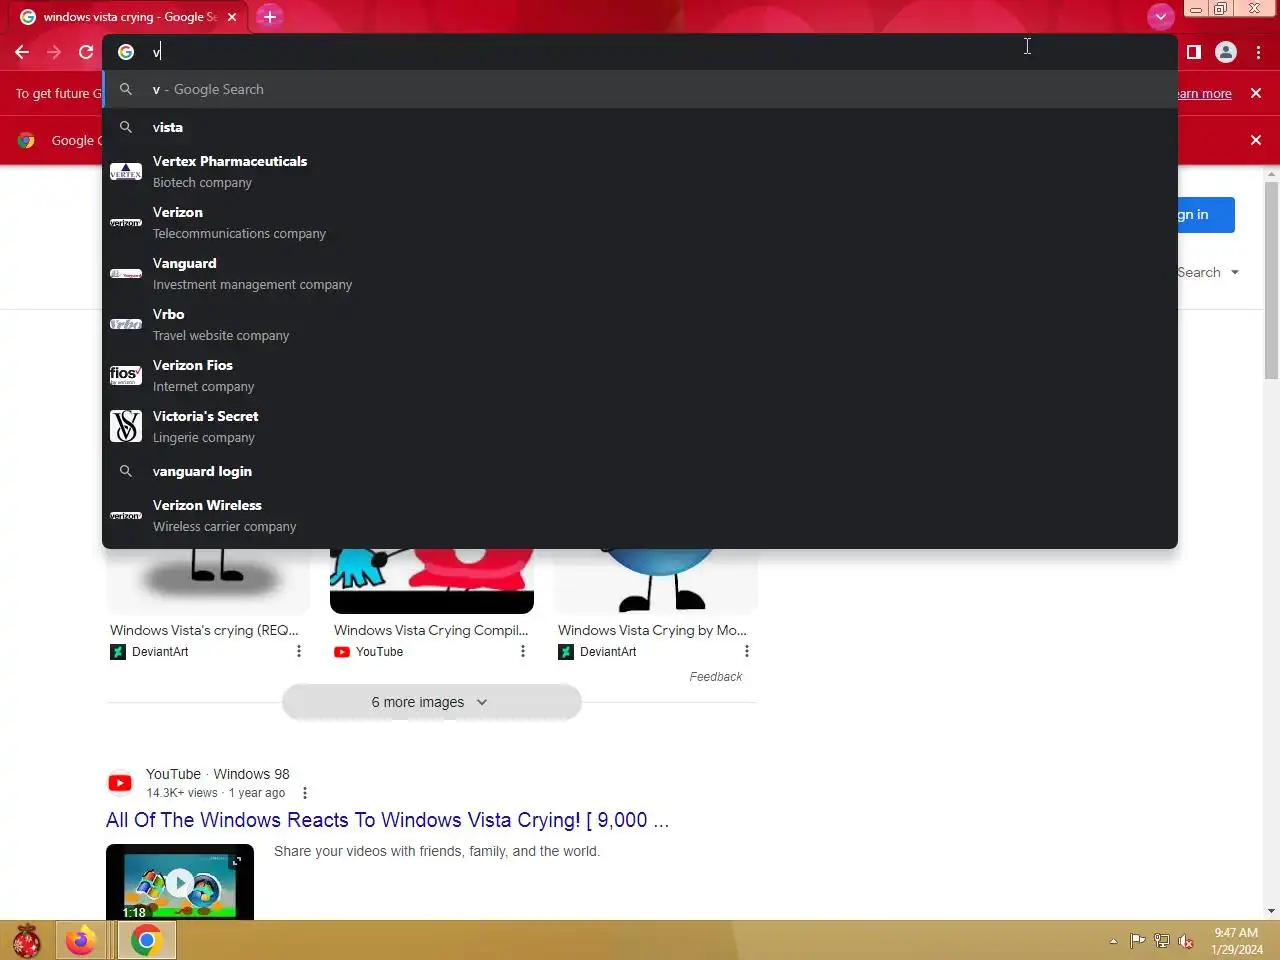Screen dimensions: 1280x960
Task: Choose the Vrbo travel website suggestion
Action: [x=640, y=325]
